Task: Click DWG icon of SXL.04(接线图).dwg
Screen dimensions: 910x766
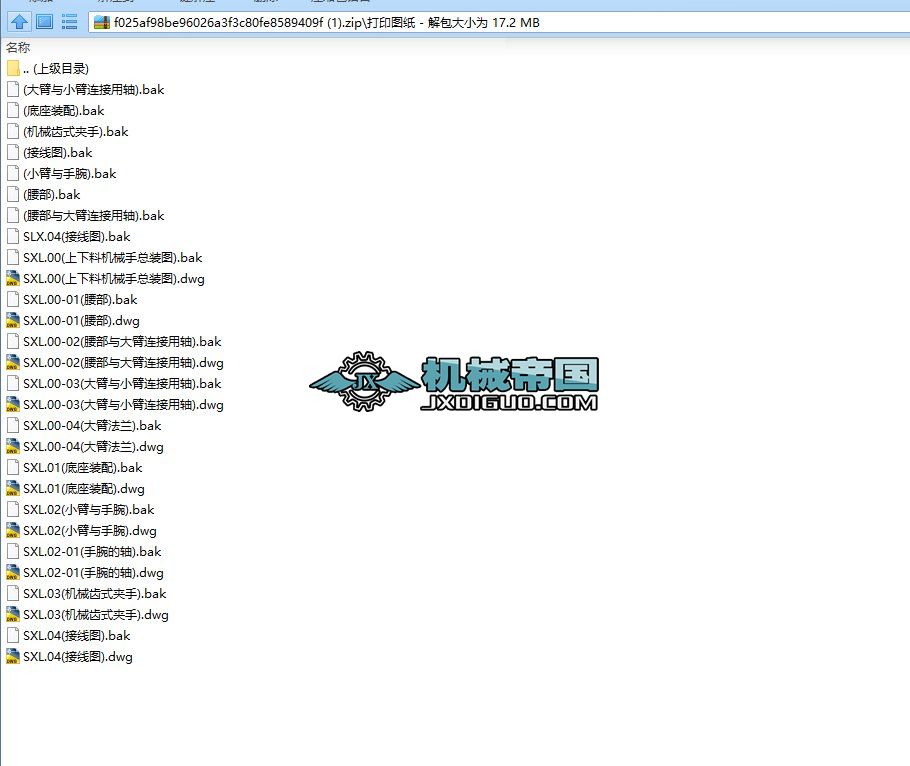Action: point(13,656)
